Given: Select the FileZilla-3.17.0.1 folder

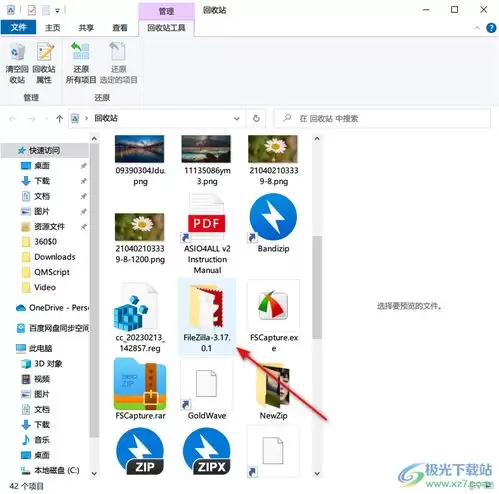Looking at the screenshot, I should [207, 317].
